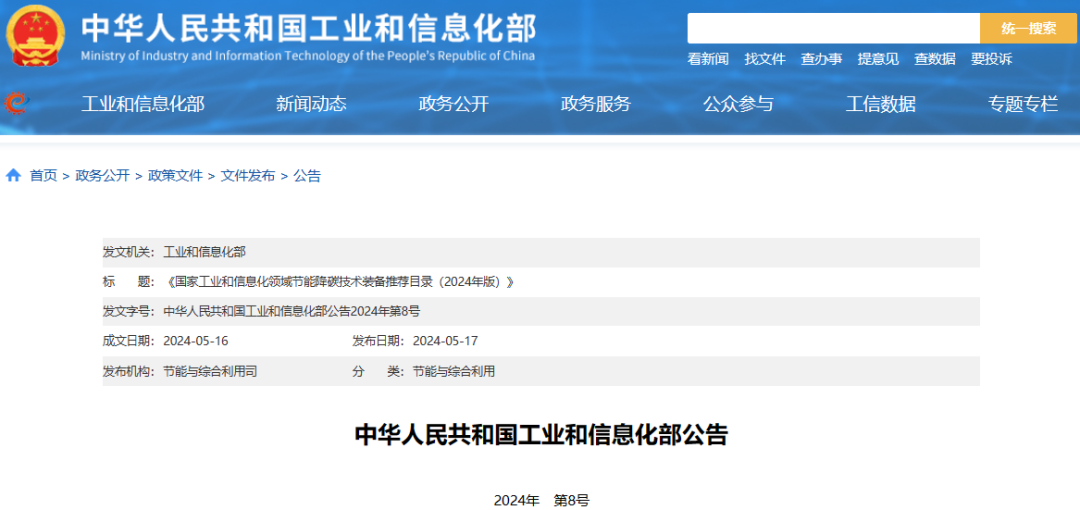Viewport: 1080px width, 510px height.
Task: Click the red swirl icon in navigation bar
Action: [16, 103]
